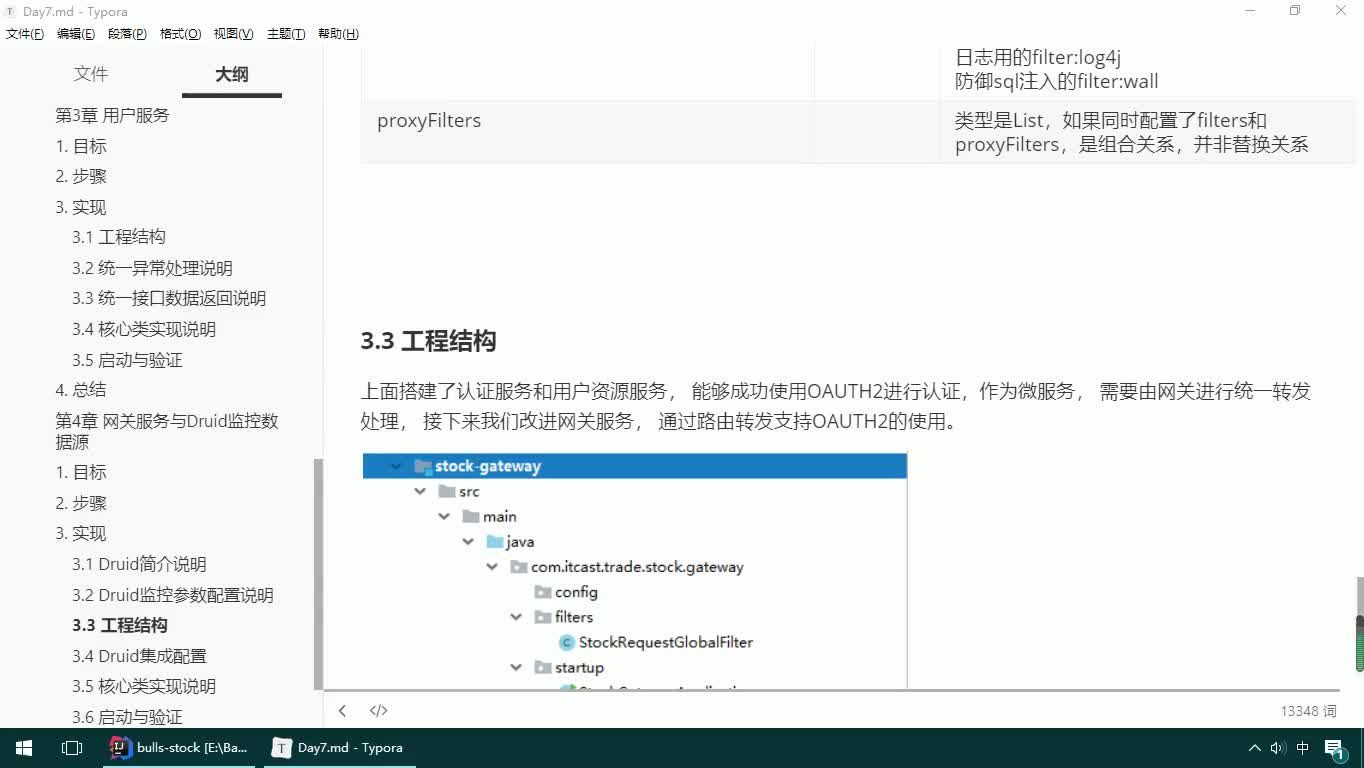The height and width of the screenshot is (768, 1364).
Task: Switch to source code mode icon
Action: click(x=378, y=711)
